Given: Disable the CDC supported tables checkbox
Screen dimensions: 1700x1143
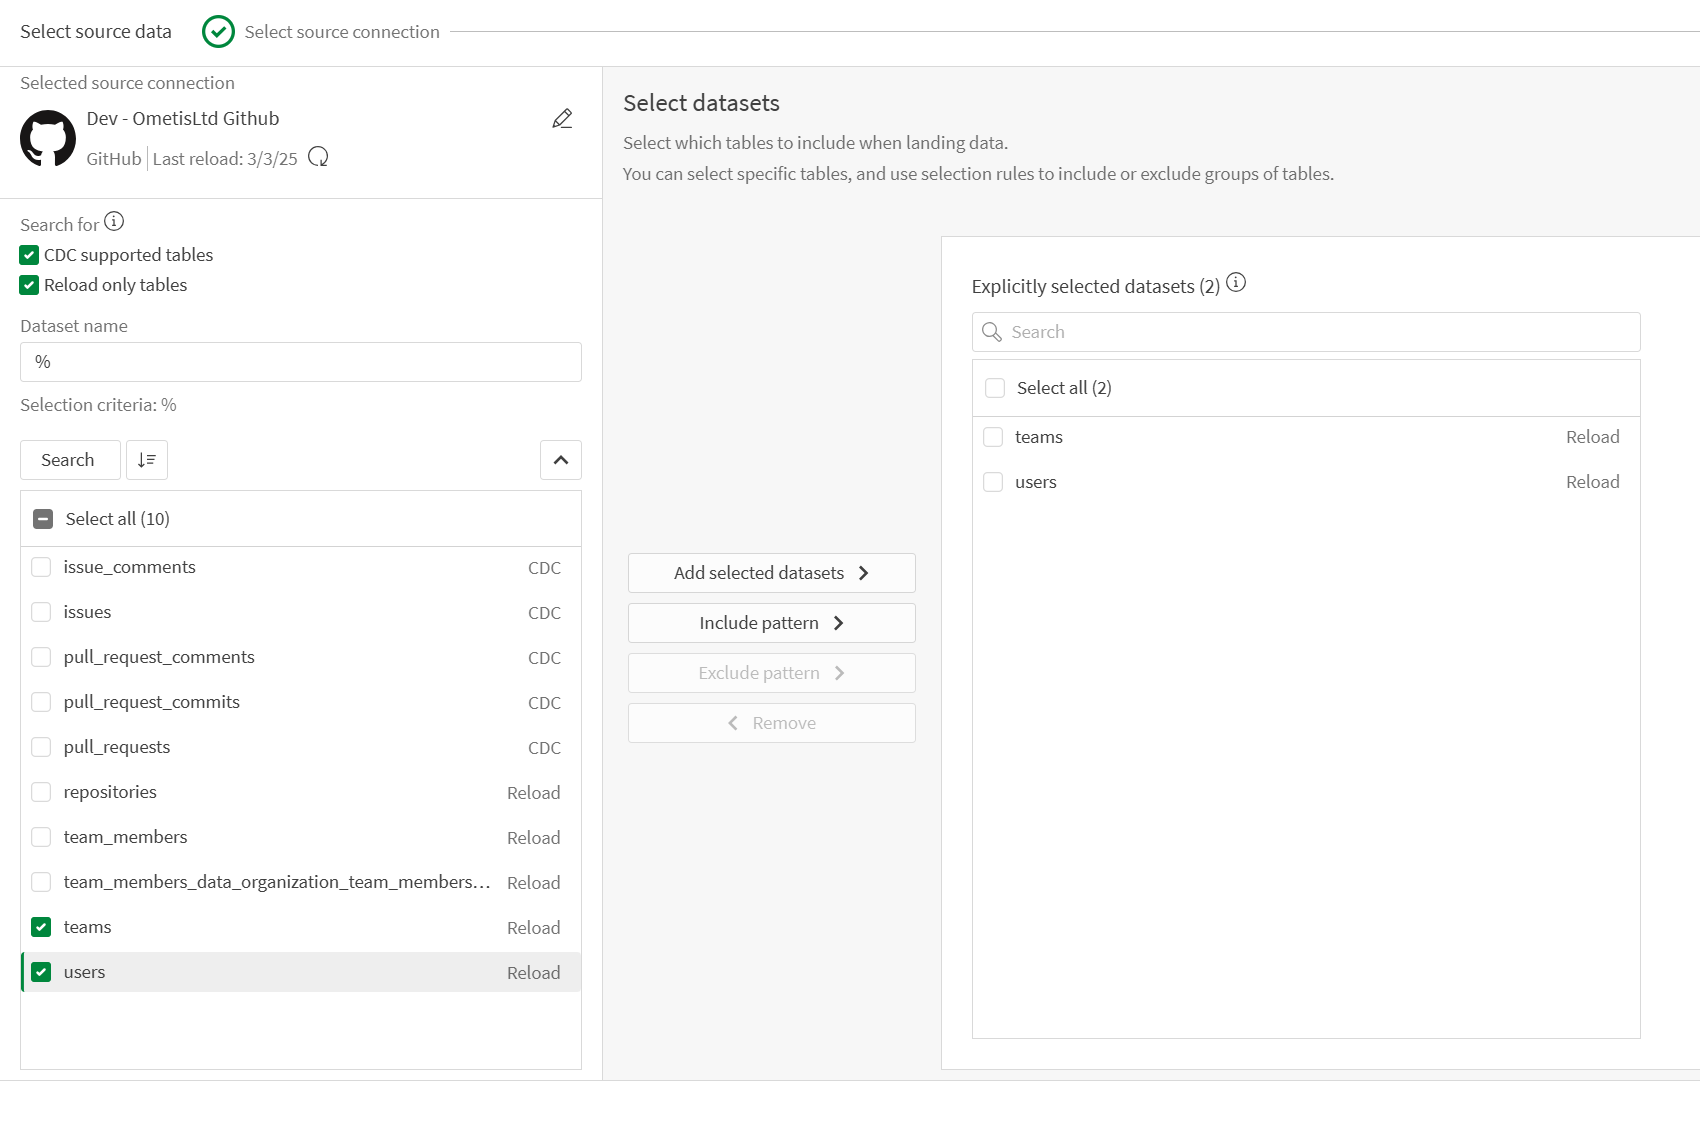Looking at the screenshot, I should (x=29, y=255).
